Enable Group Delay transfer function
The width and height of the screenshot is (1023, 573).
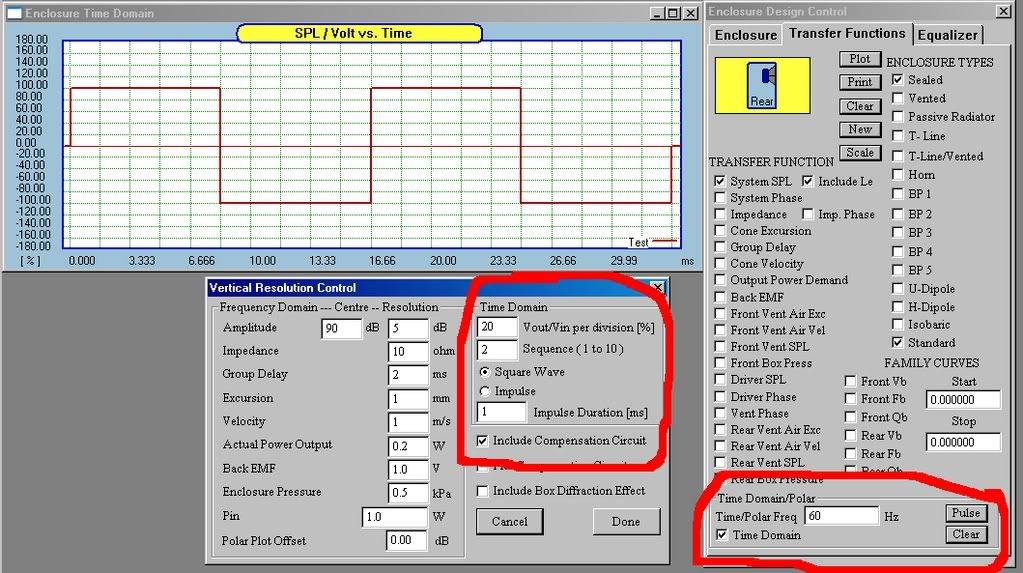pos(720,247)
